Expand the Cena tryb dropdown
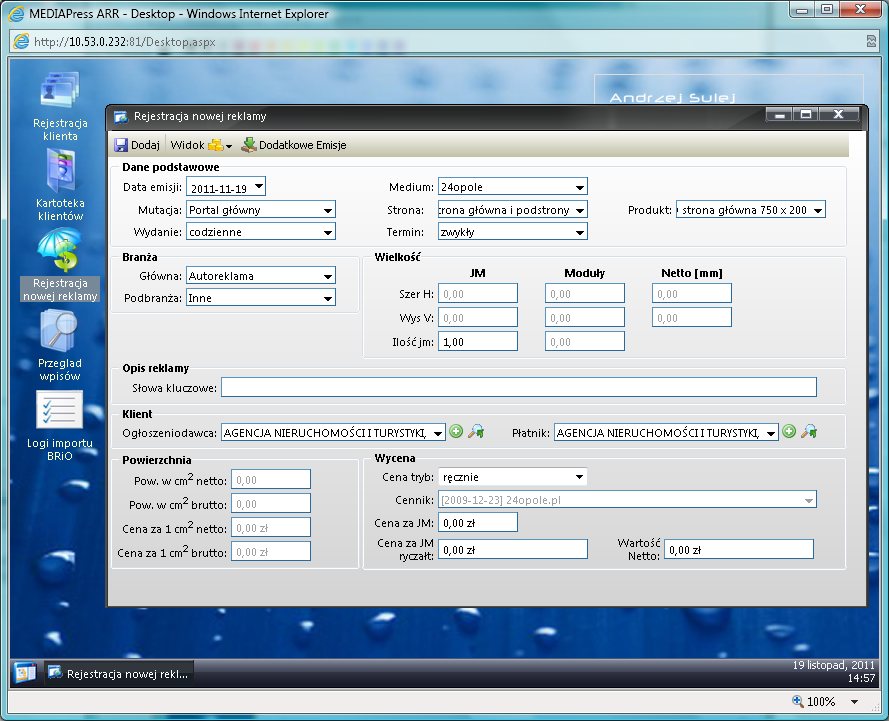This screenshot has width=889, height=721. pyautogui.click(x=579, y=477)
